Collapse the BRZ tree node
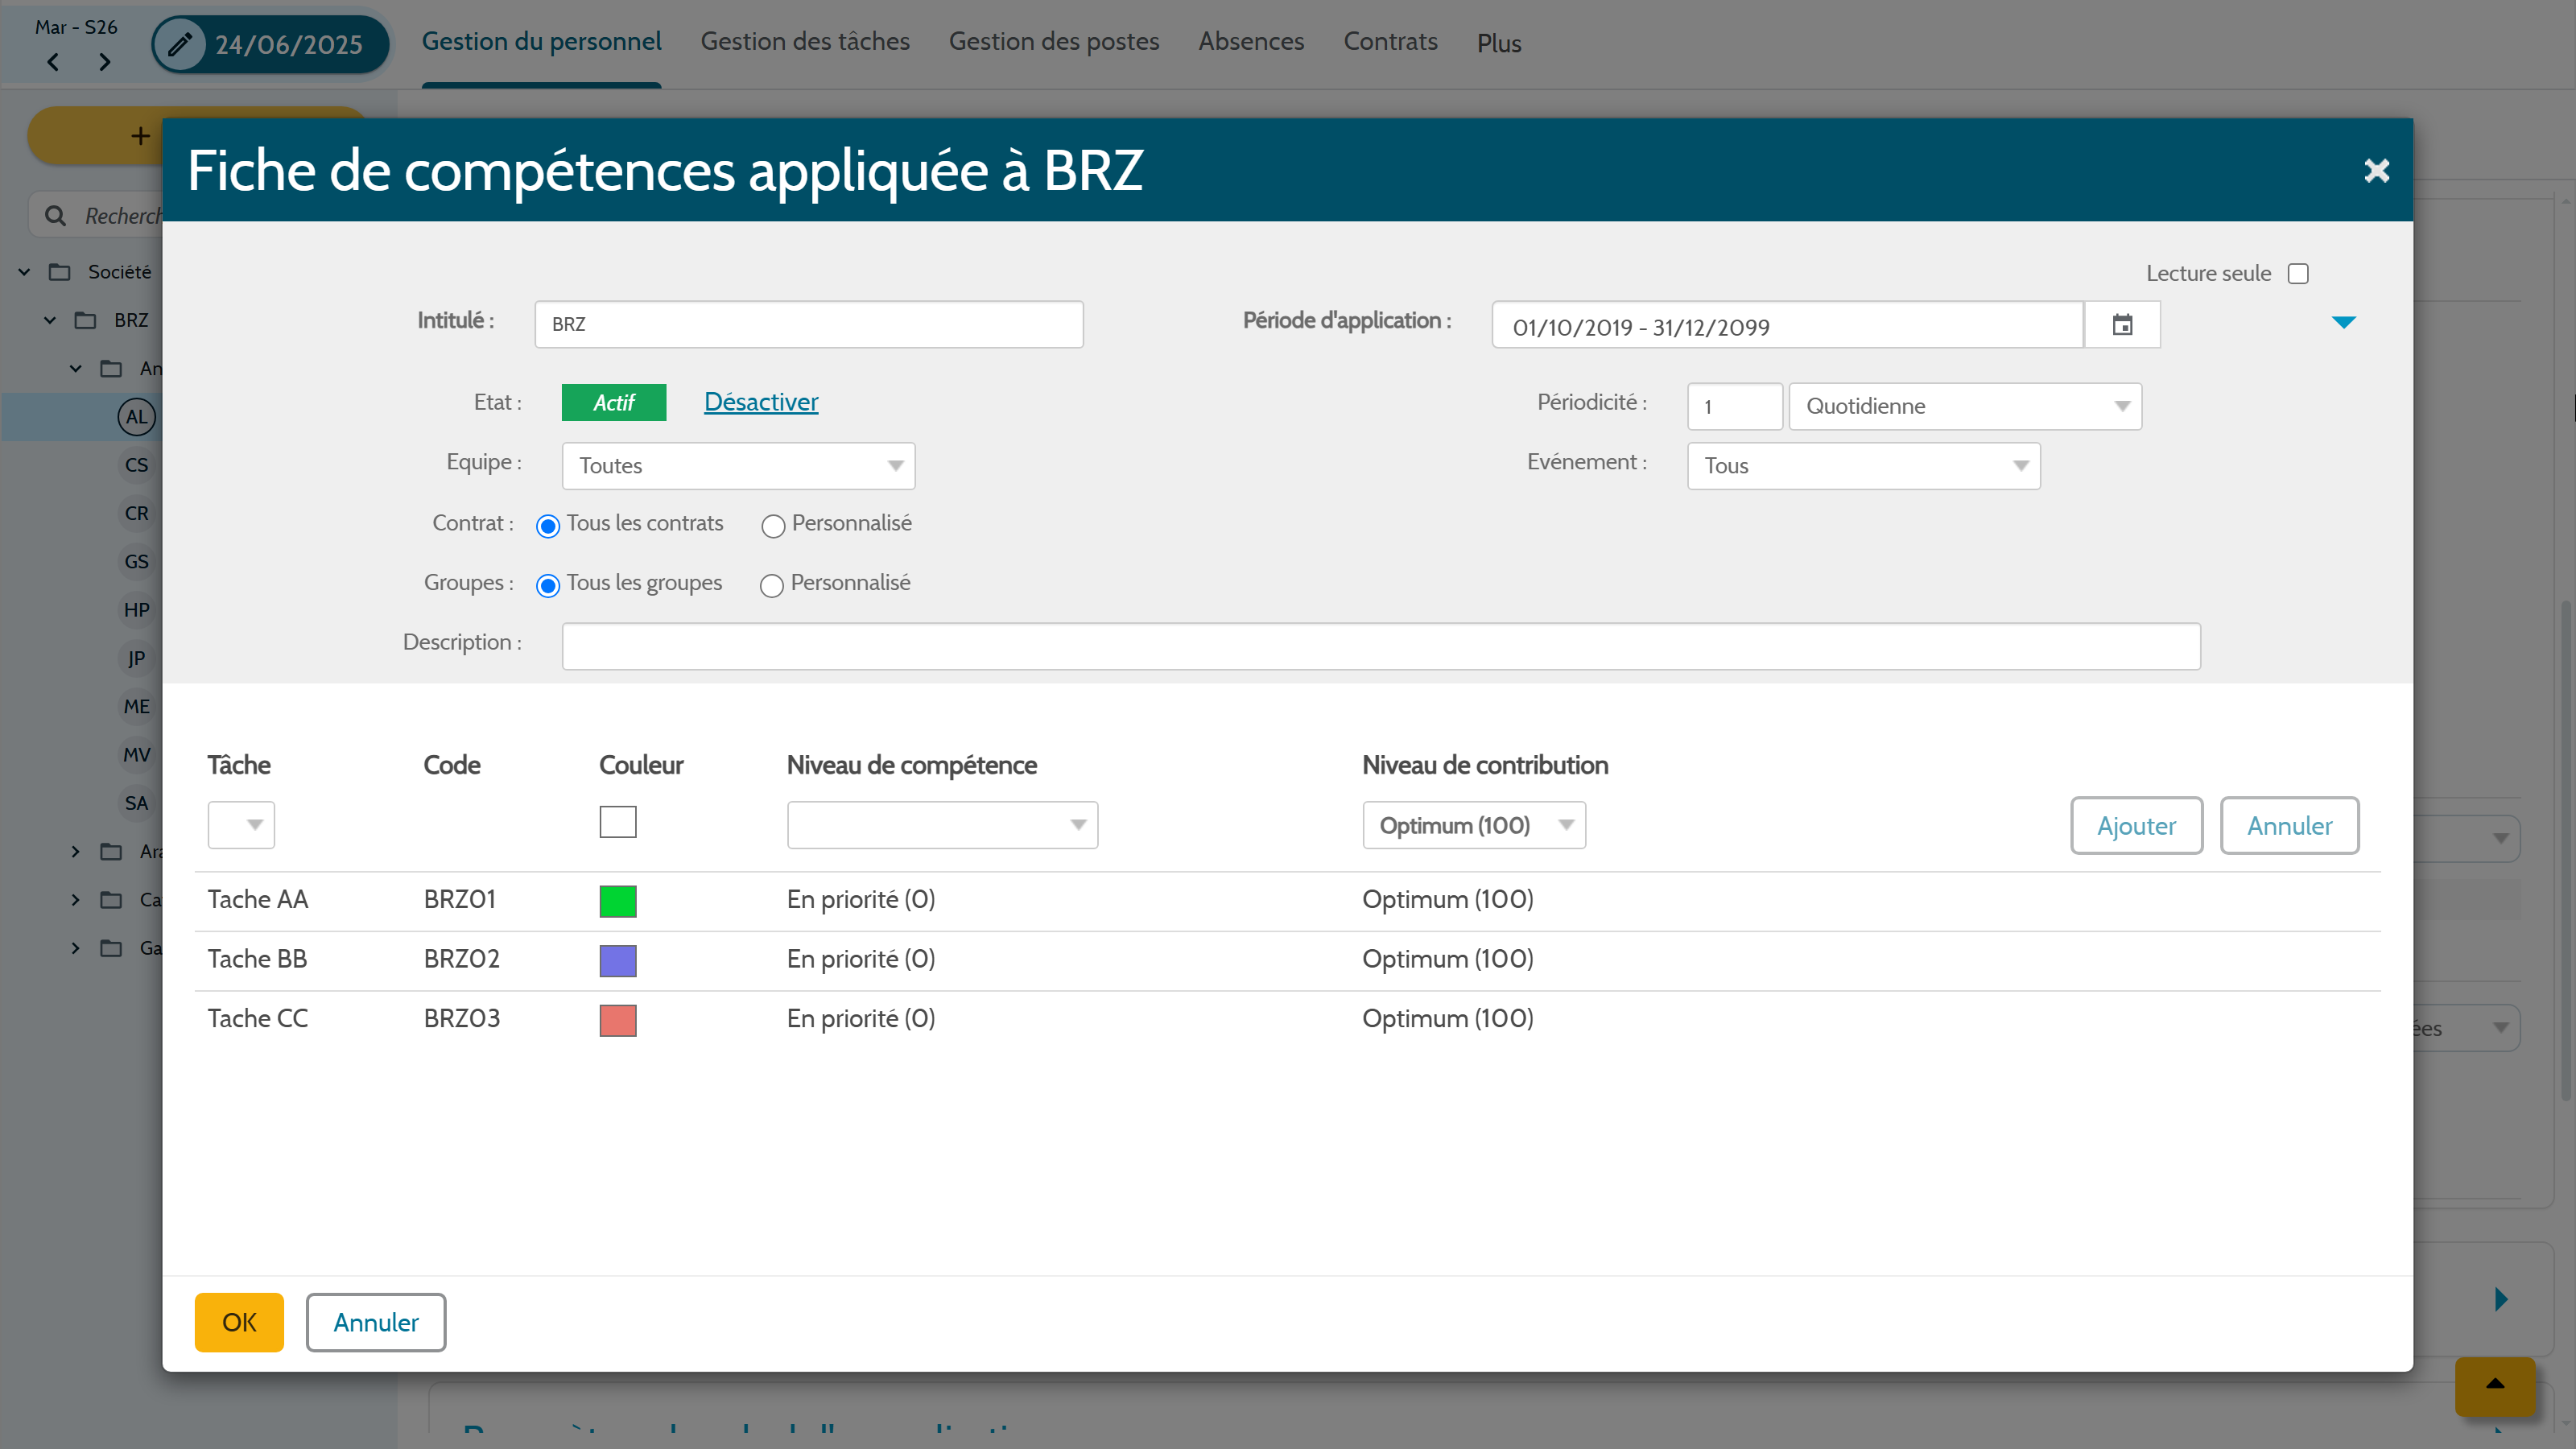 click(50, 320)
